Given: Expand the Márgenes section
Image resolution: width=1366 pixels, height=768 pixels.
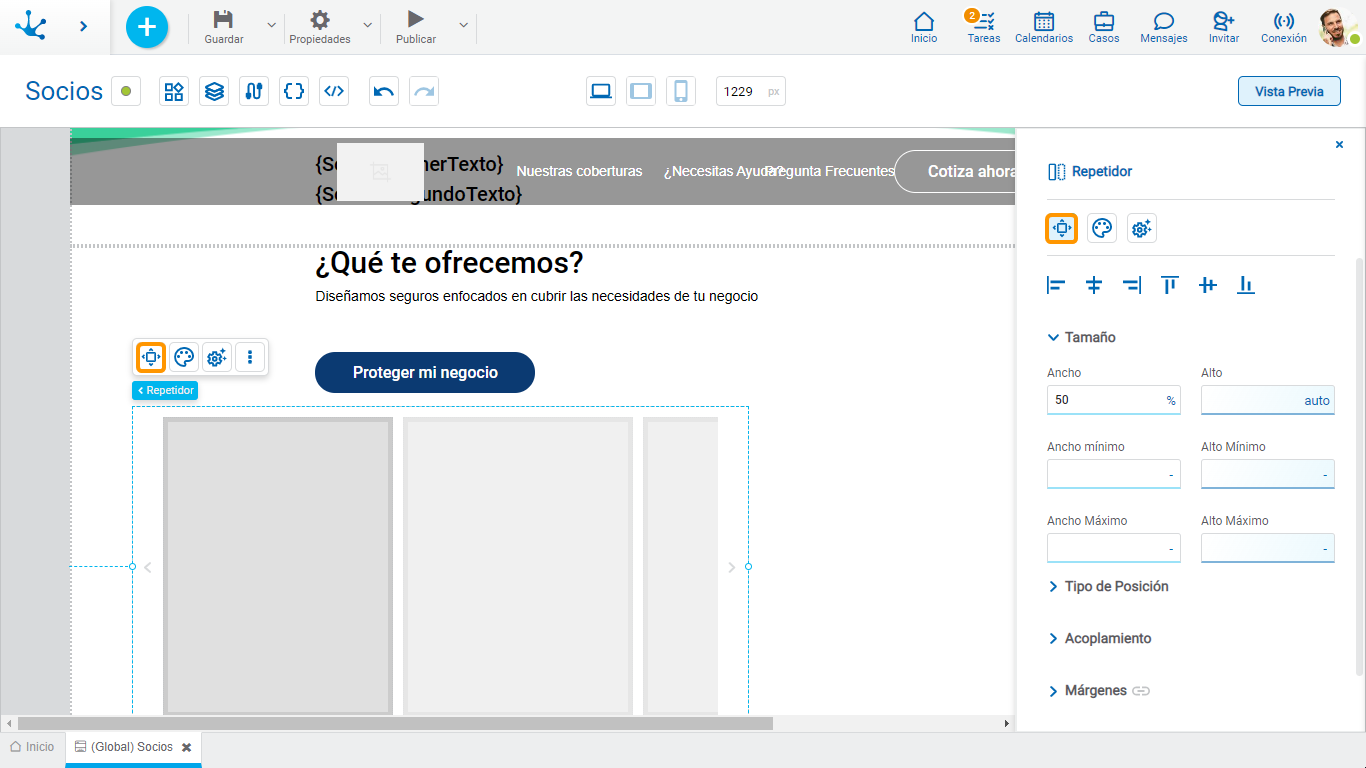Looking at the screenshot, I should [x=1087, y=690].
